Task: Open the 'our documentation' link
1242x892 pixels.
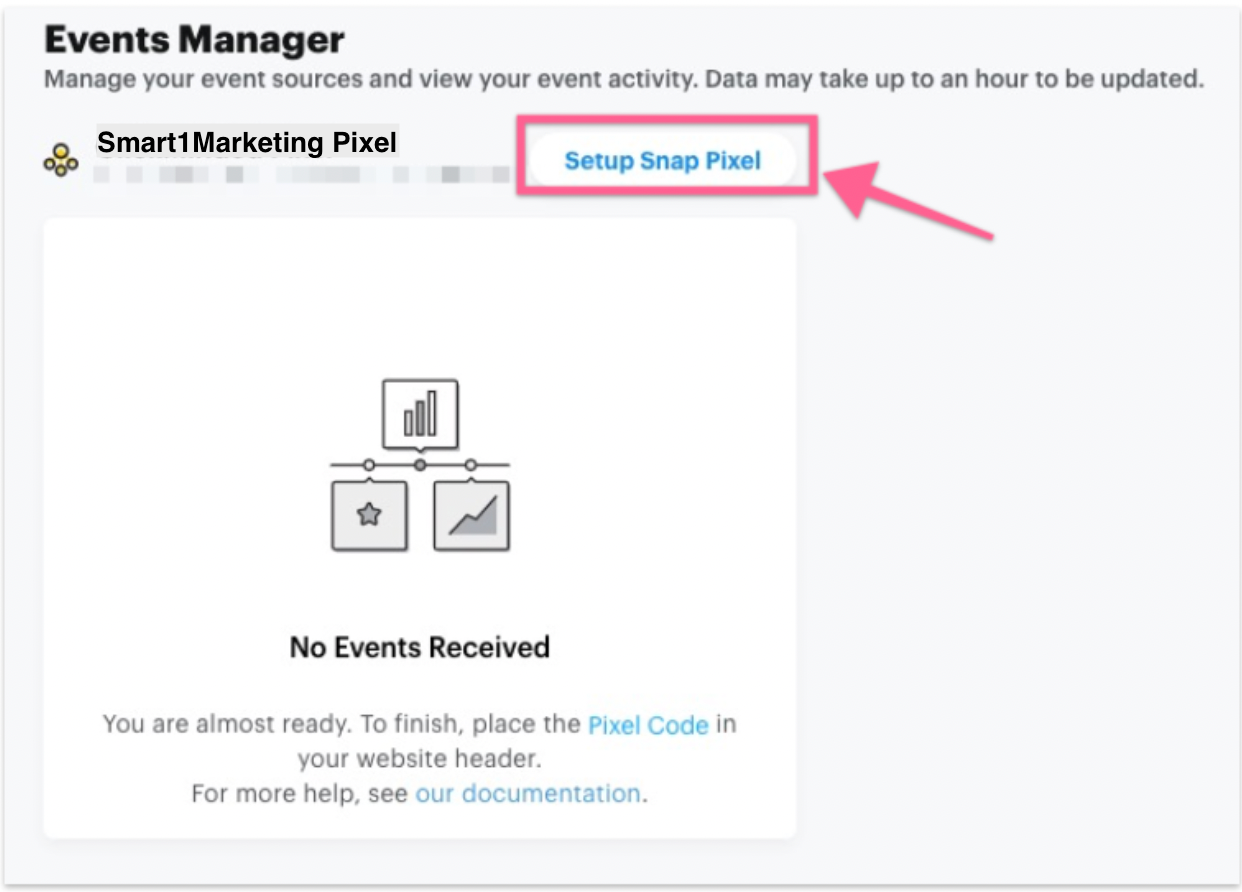Action: [528, 794]
